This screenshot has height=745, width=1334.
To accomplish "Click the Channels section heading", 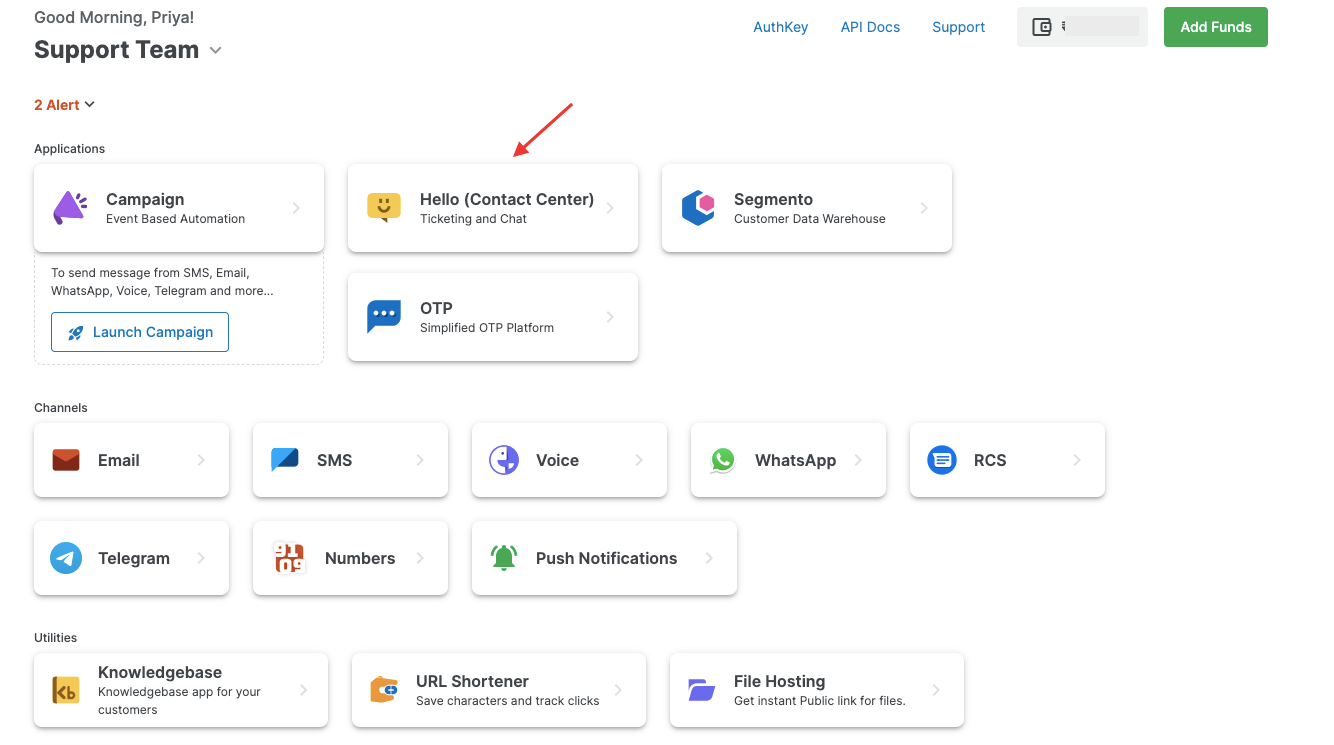I will point(60,408).
